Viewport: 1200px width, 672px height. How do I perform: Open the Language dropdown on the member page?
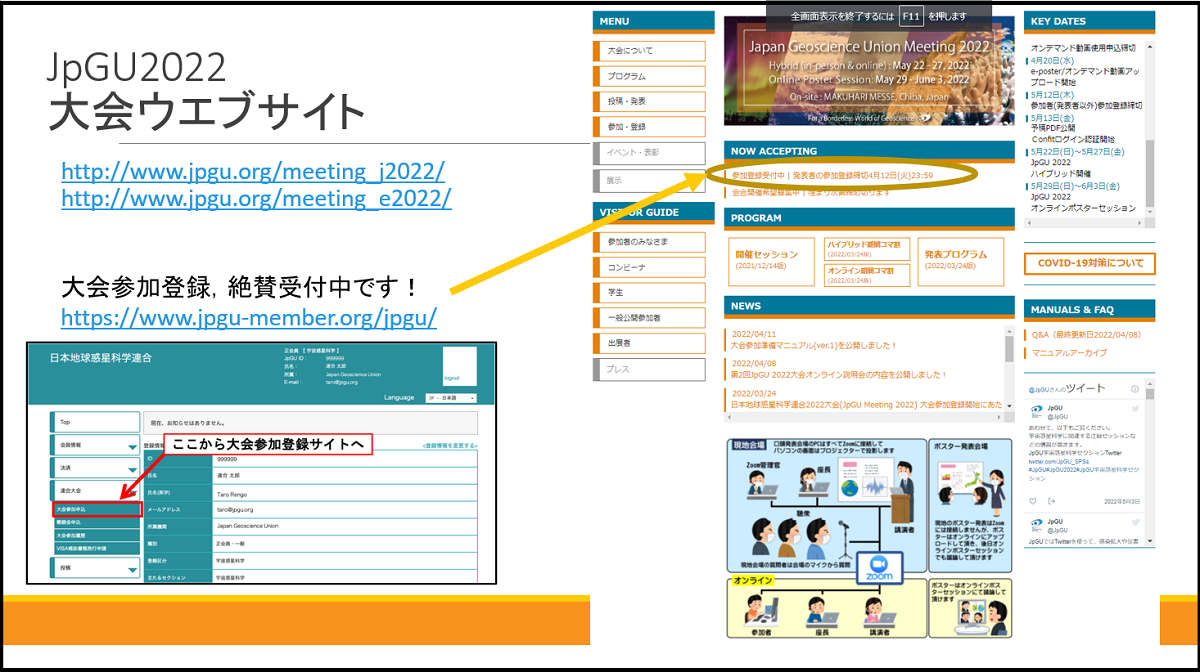(x=453, y=398)
